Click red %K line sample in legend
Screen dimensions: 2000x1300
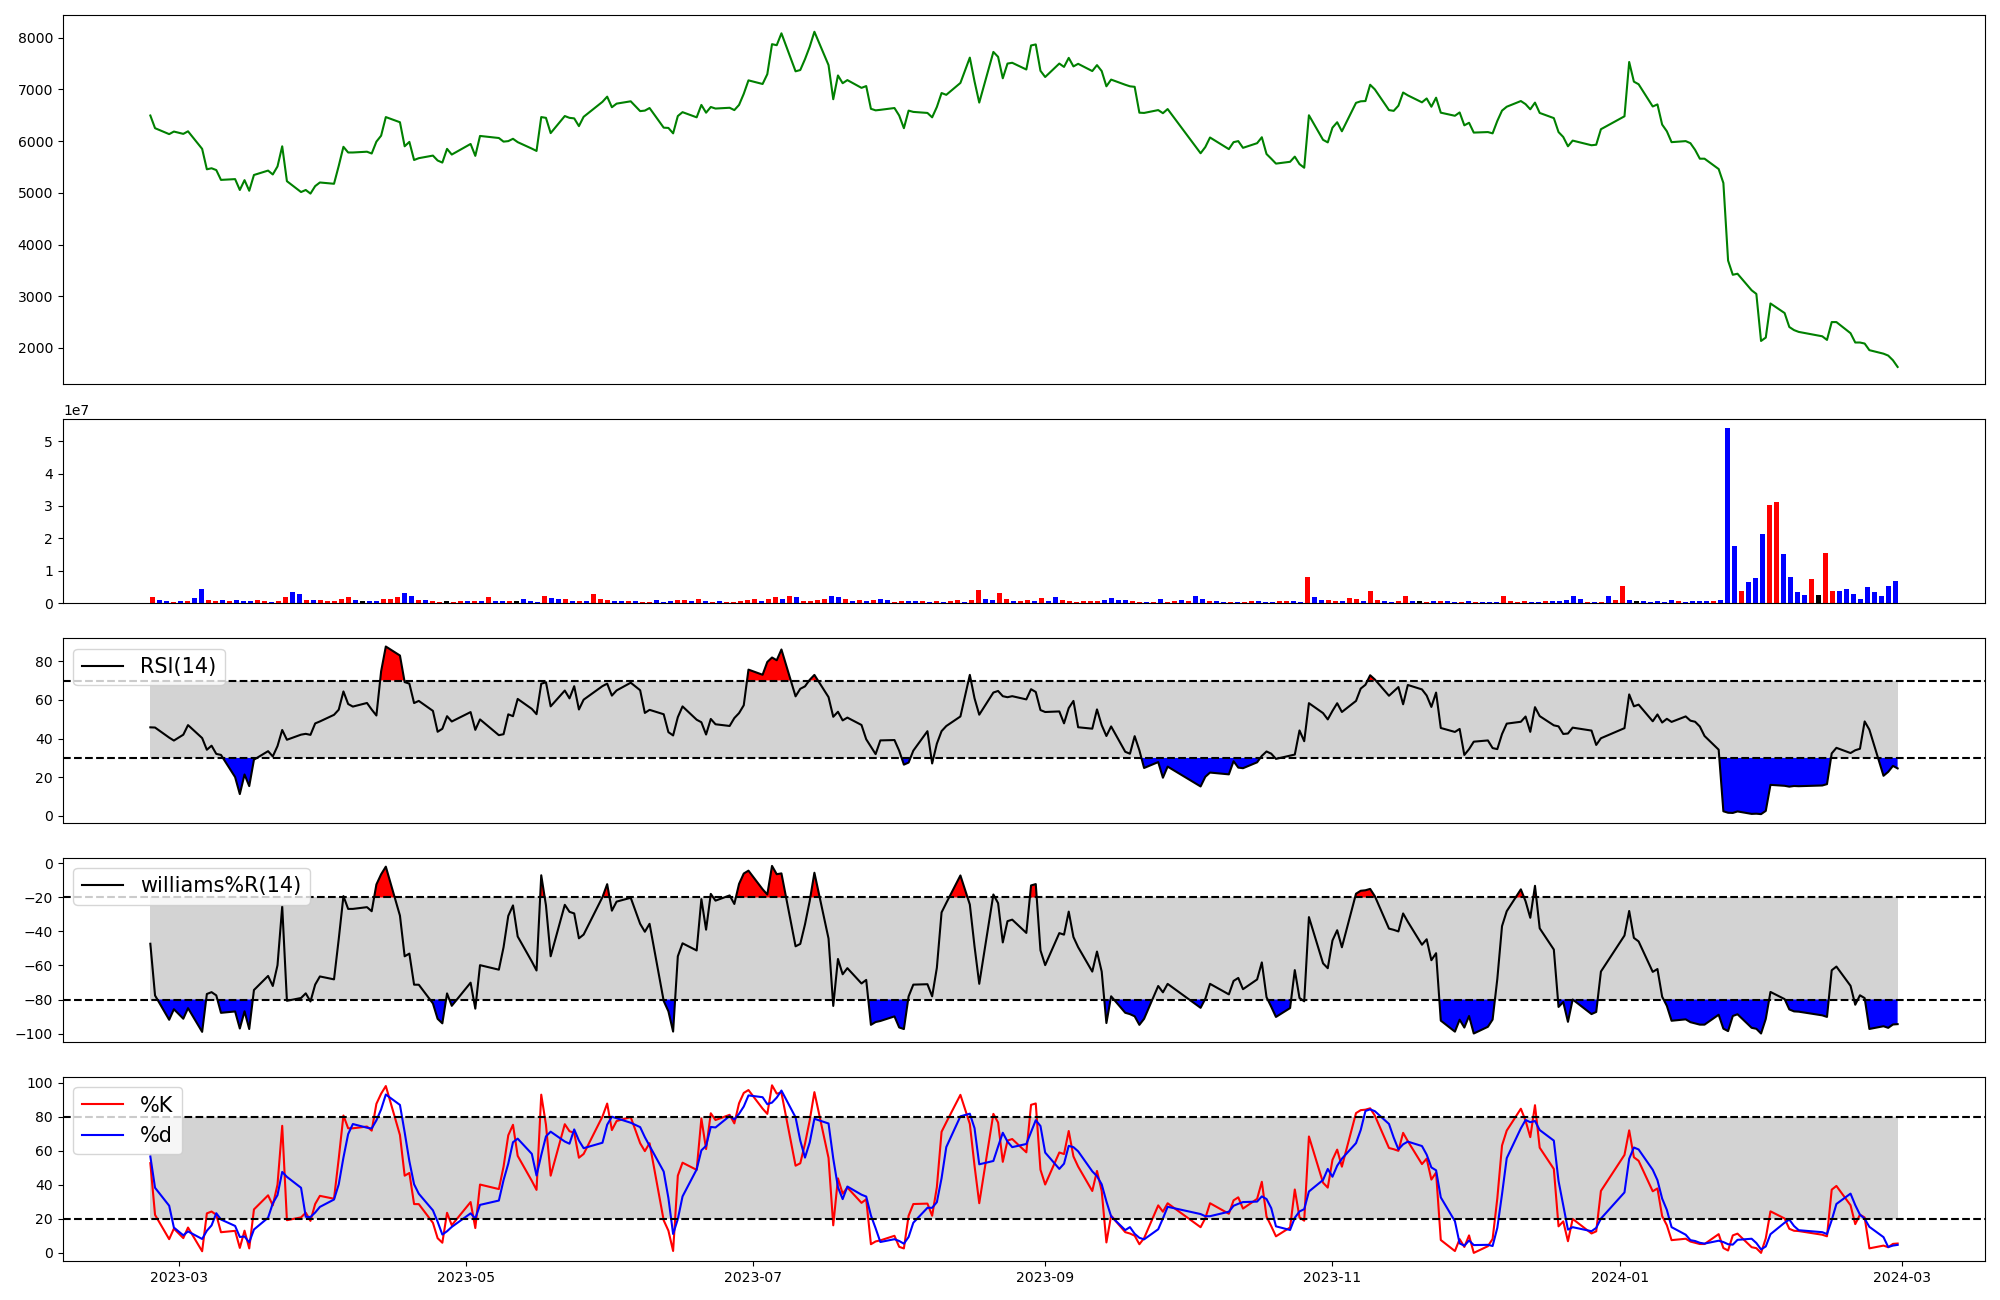click(x=102, y=1105)
